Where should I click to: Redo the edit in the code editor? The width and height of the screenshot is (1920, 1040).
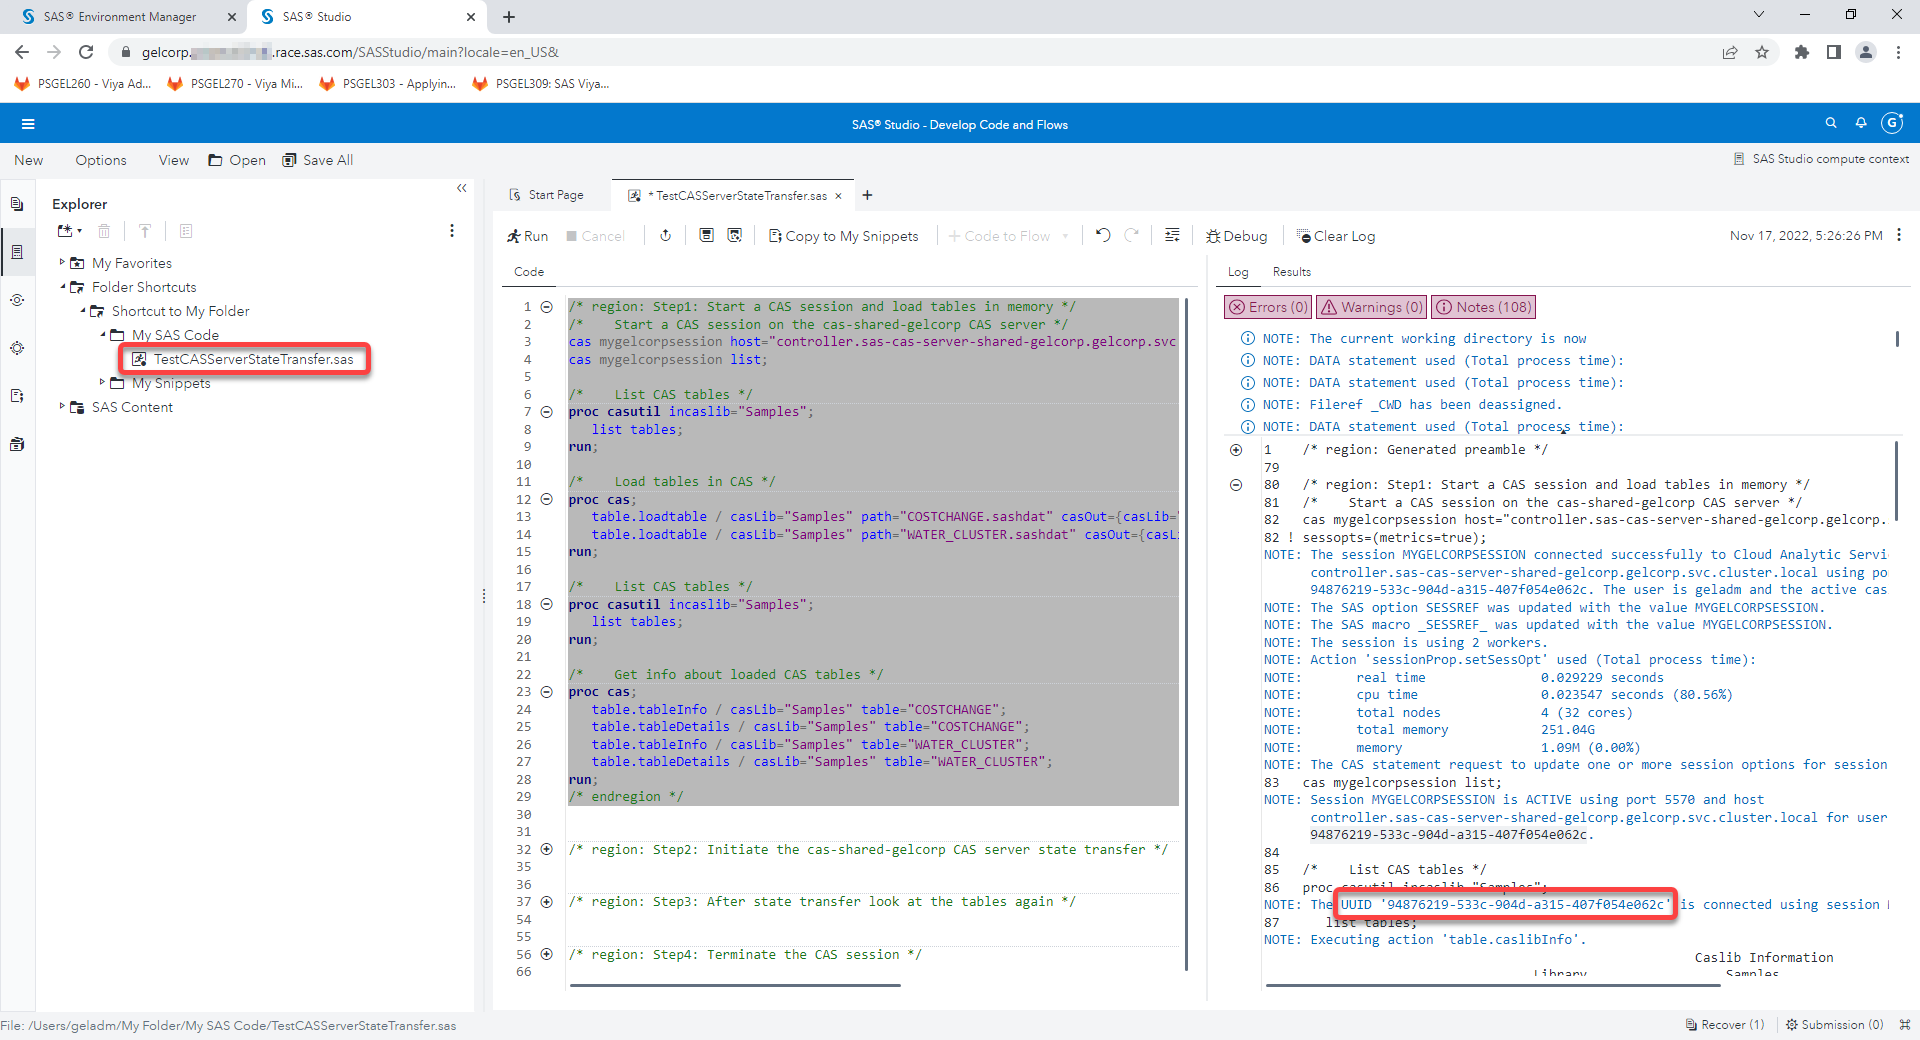(x=1132, y=235)
